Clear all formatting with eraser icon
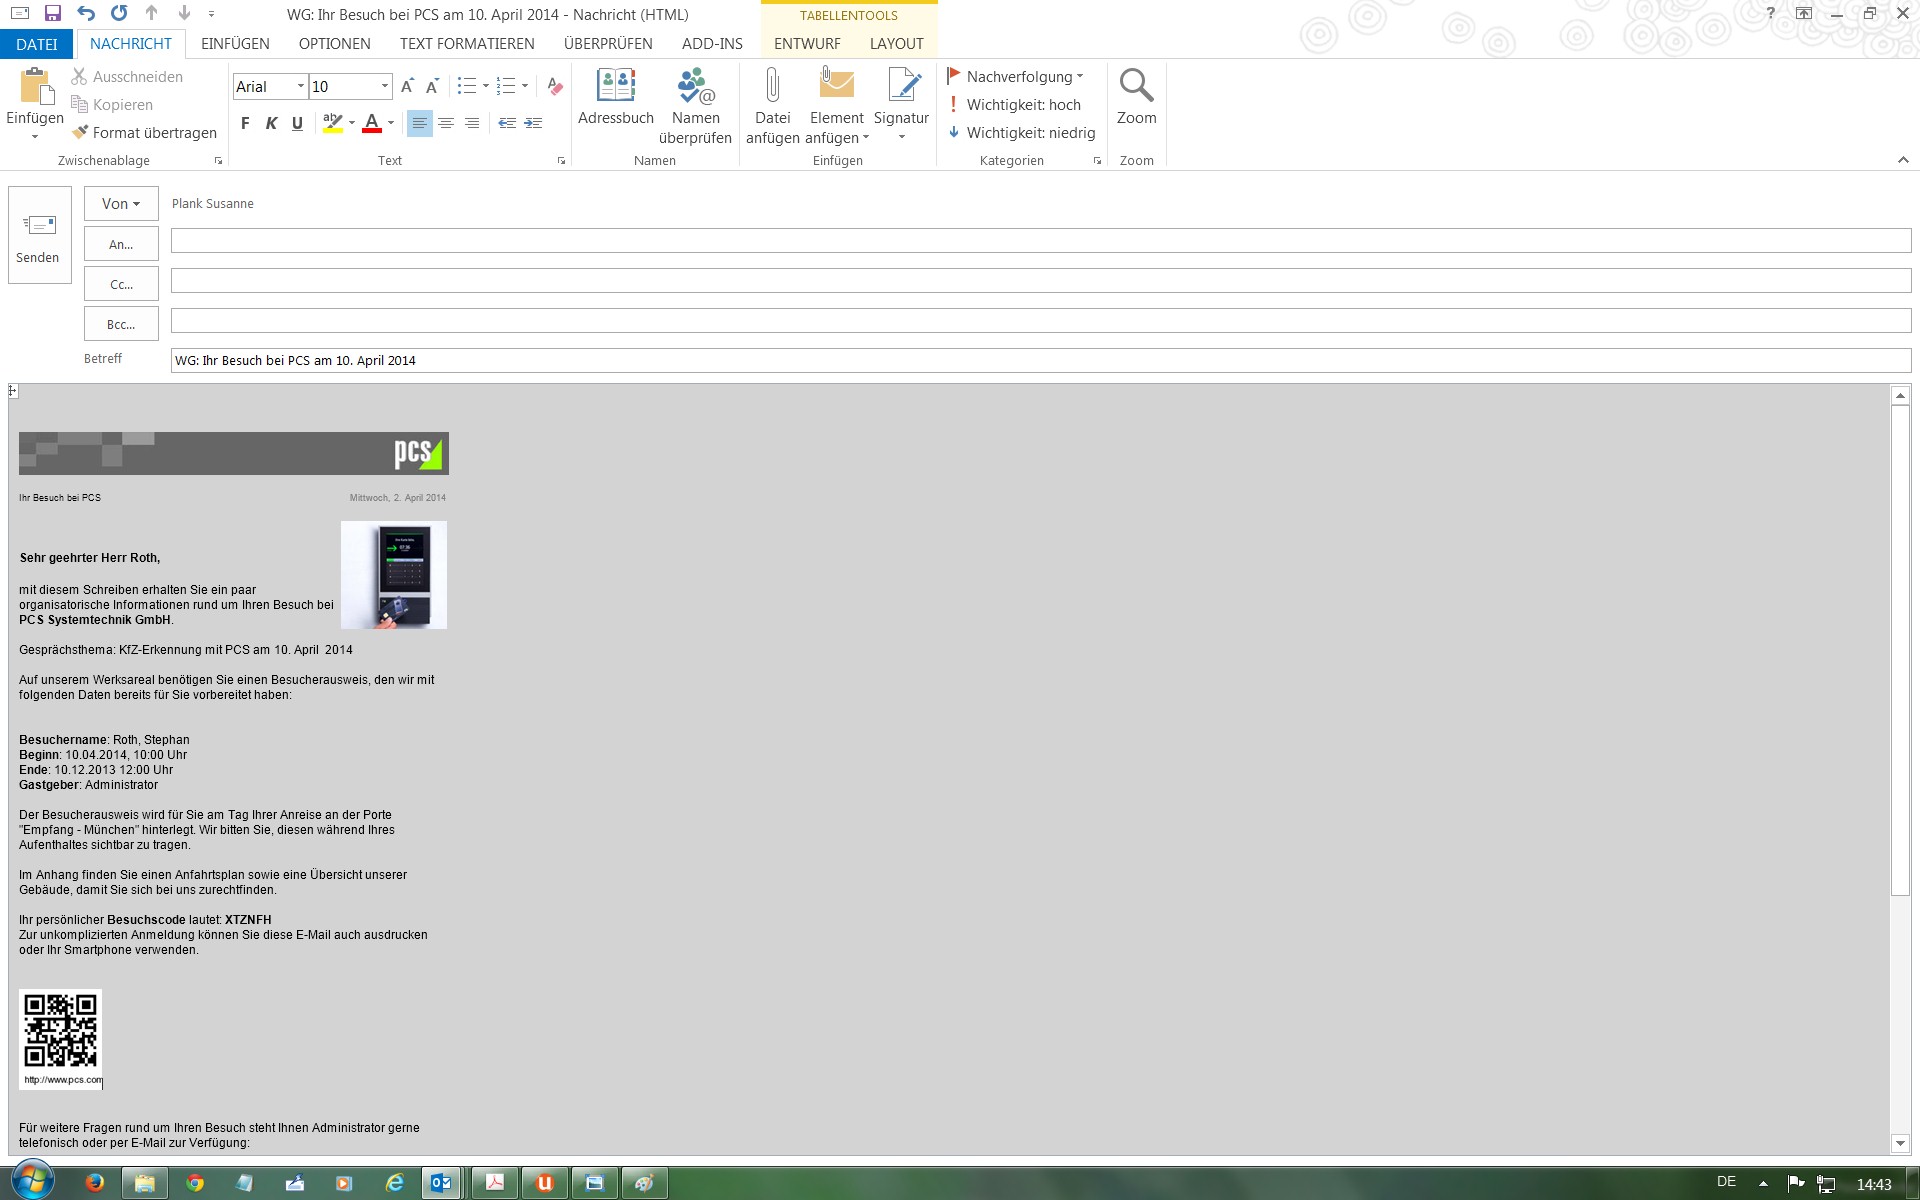Viewport: 1920px width, 1200px height. (x=555, y=87)
